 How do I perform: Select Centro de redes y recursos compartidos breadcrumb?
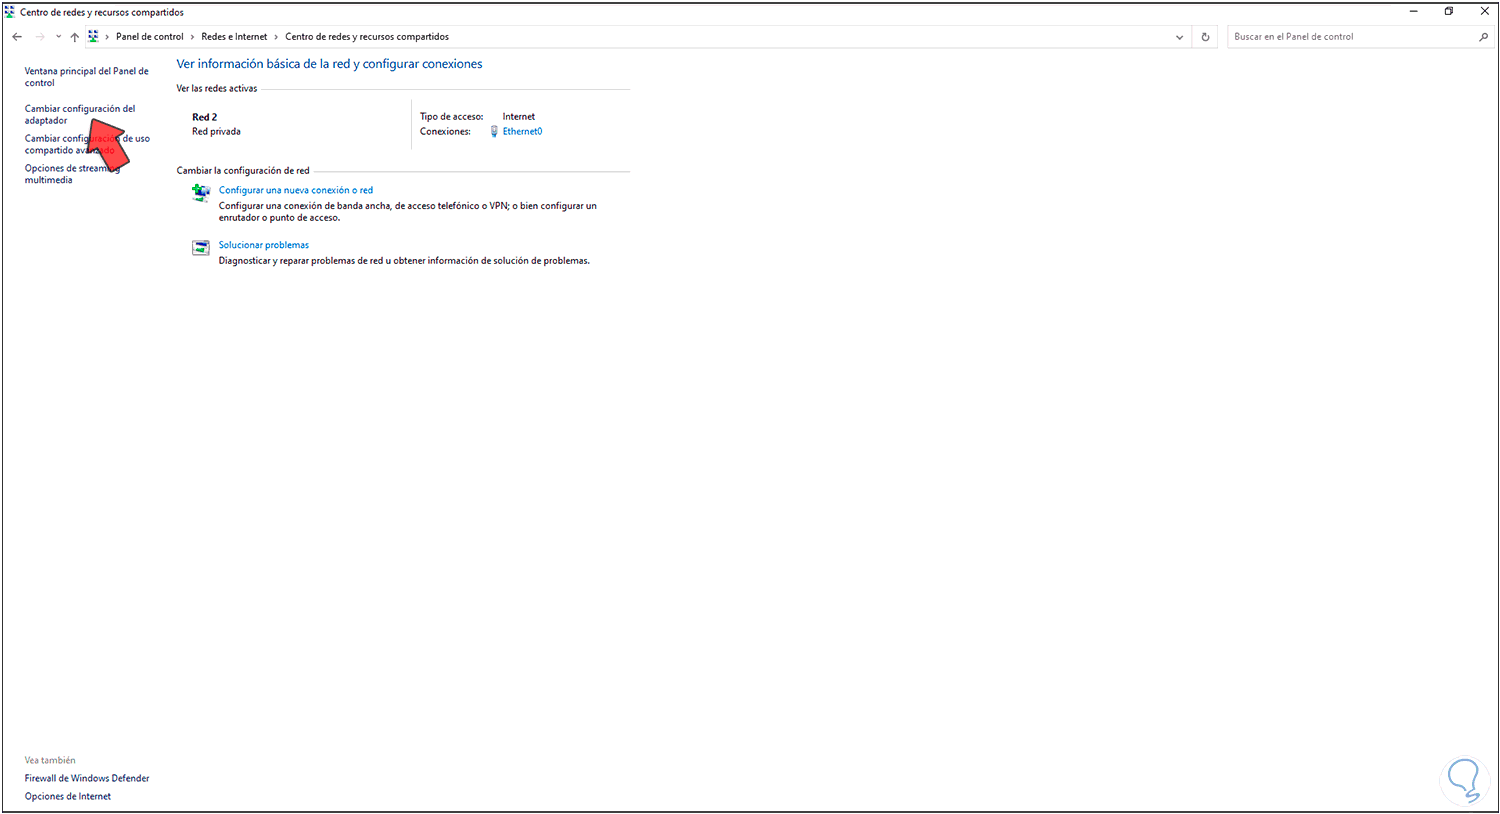pyautogui.click(x=367, y=37)
